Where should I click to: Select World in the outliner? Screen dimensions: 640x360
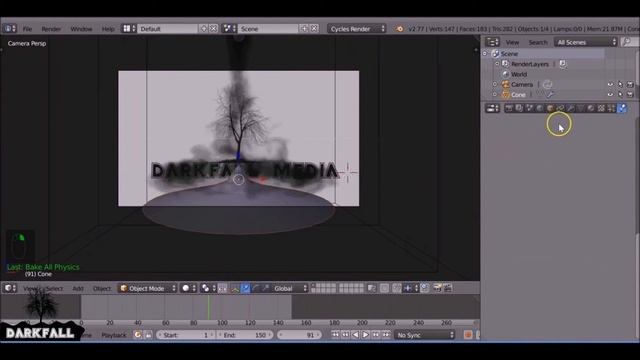[519, 74]
